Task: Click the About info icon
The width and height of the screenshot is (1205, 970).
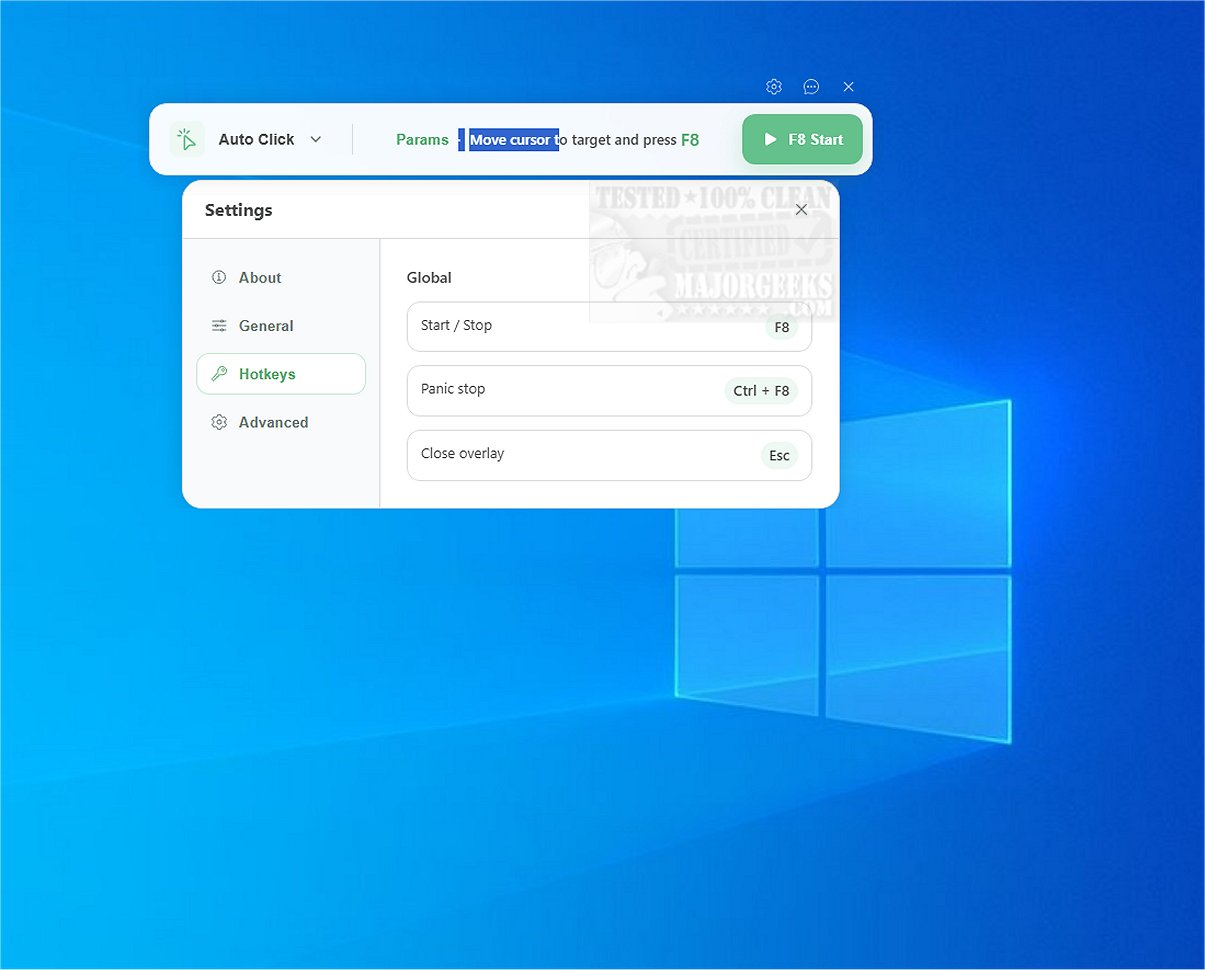Action: tap(219, 278)
